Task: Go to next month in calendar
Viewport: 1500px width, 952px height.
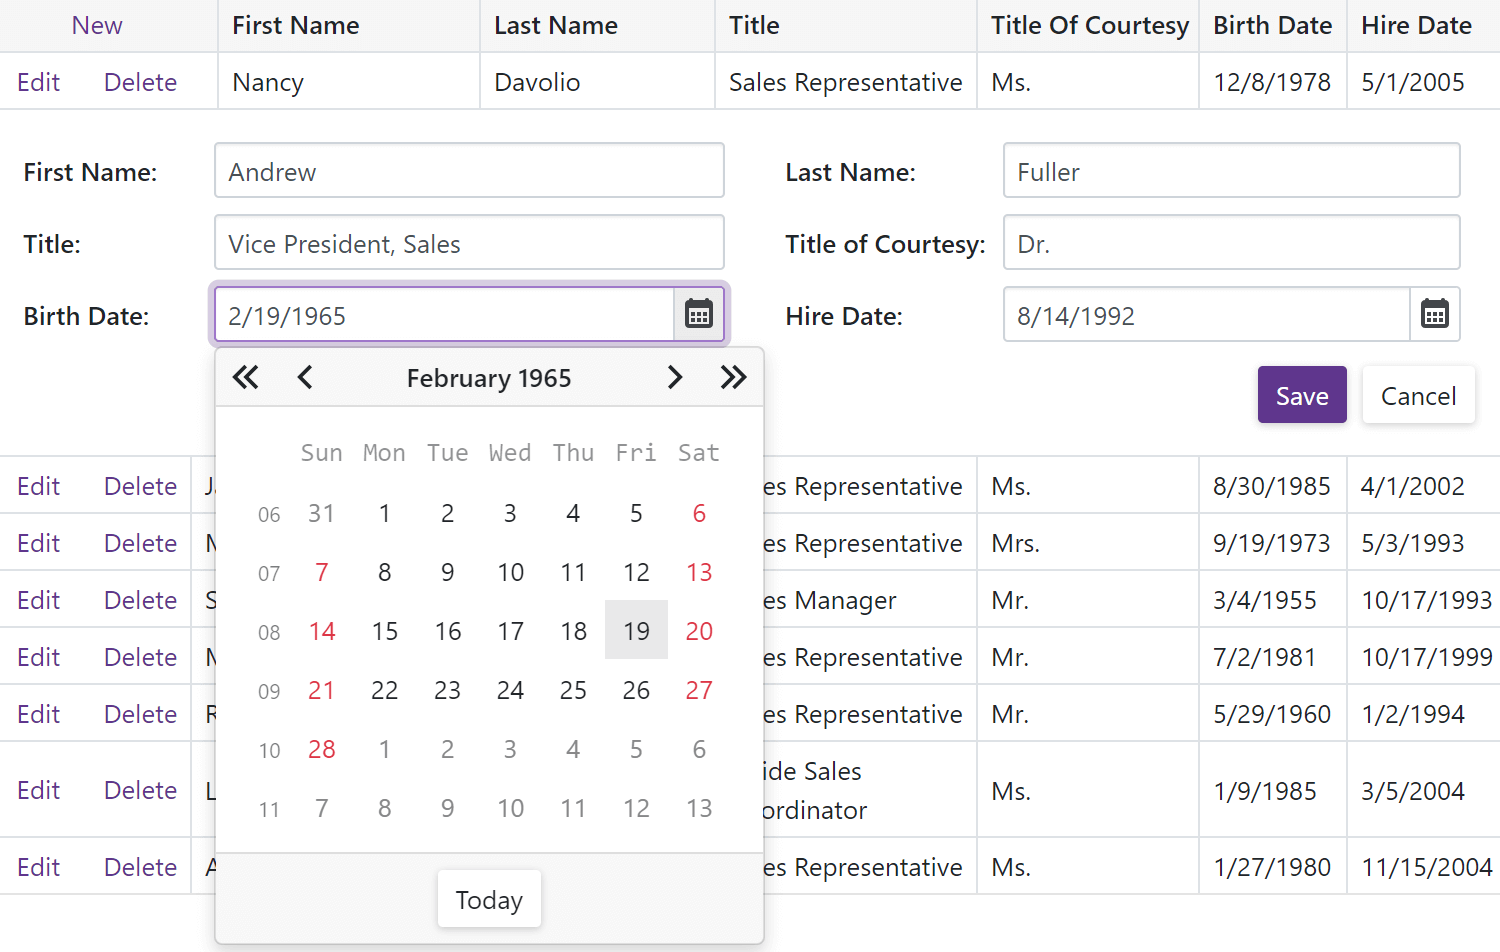Action: [675, 378]
